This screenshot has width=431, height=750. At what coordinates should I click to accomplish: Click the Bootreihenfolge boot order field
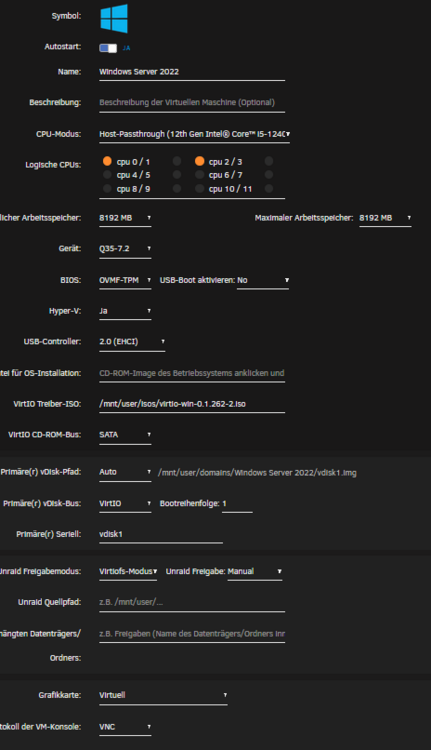point(237,504)
